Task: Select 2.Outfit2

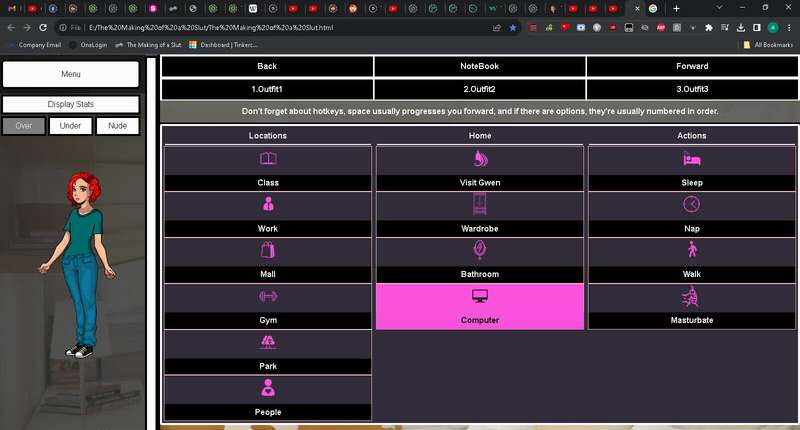Action: tap(480, 89)
